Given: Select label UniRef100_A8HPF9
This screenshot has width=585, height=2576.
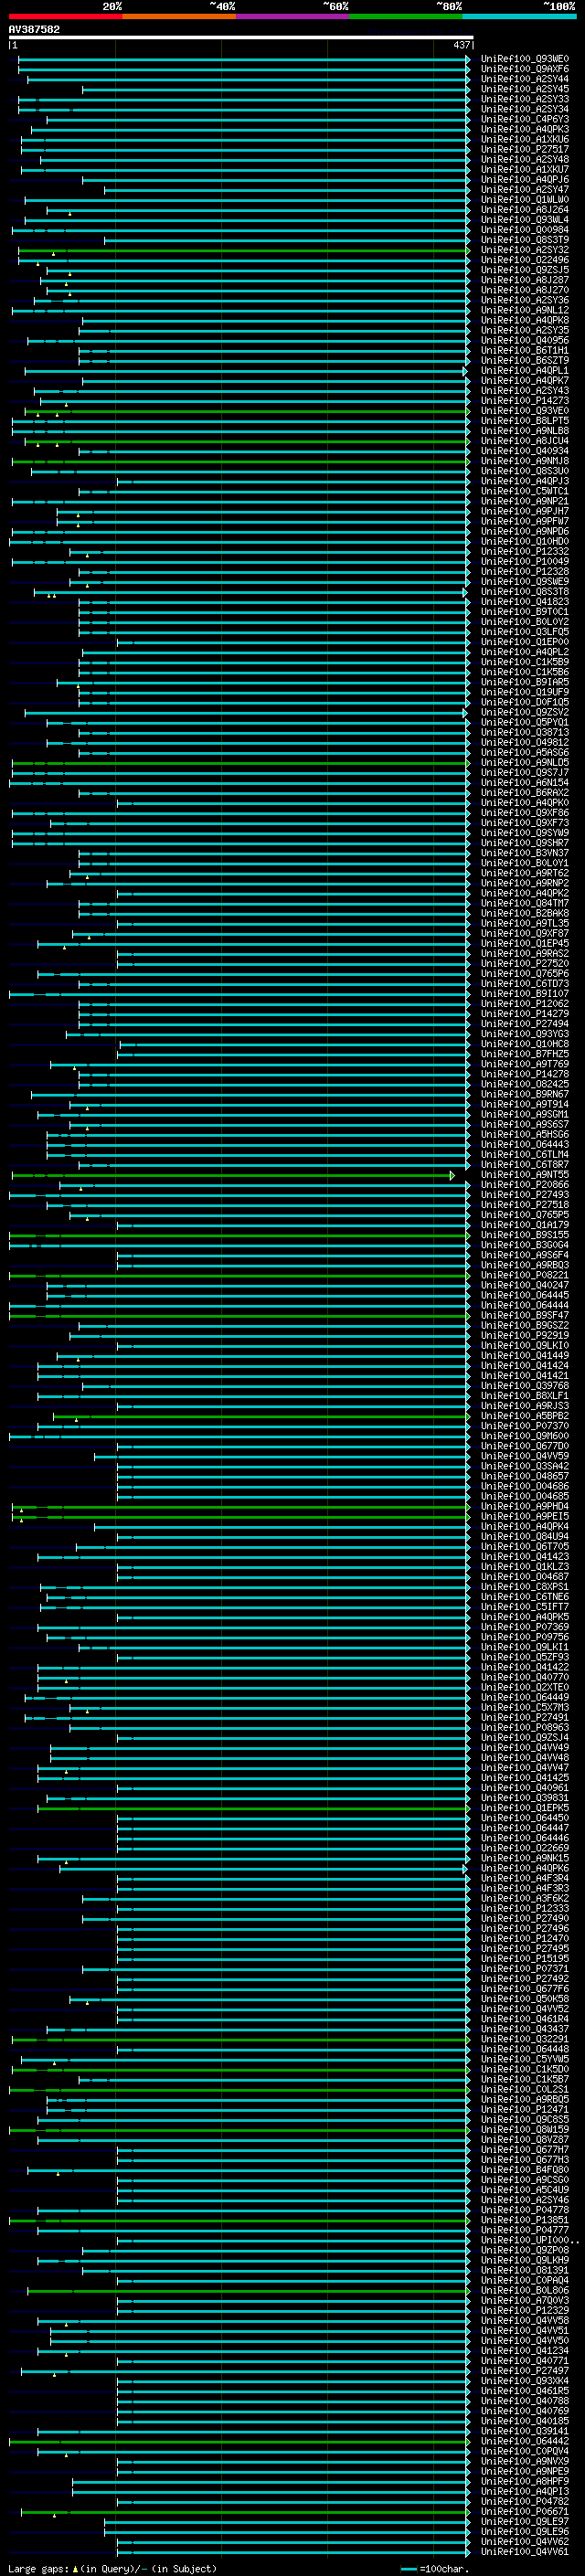Looking at the screenshot, I should (x=524, y=2481).
